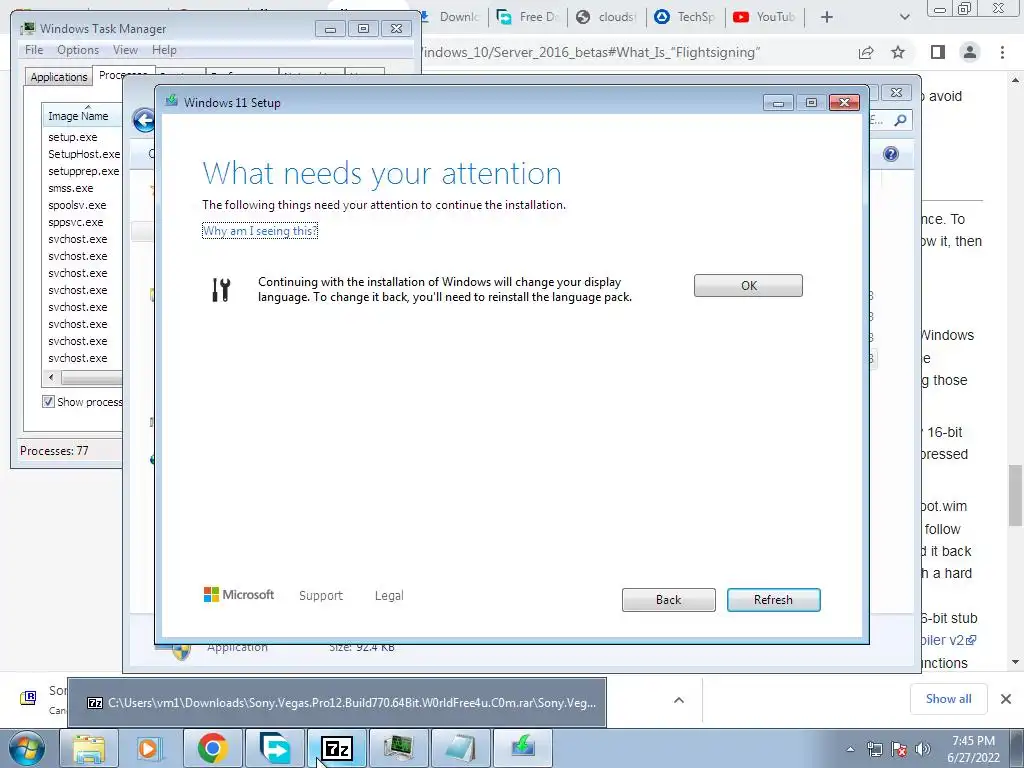This screenshot has width=1024, height=768.
Task: Click the blue arrow taskbar app icon
Action: (274, 748)
